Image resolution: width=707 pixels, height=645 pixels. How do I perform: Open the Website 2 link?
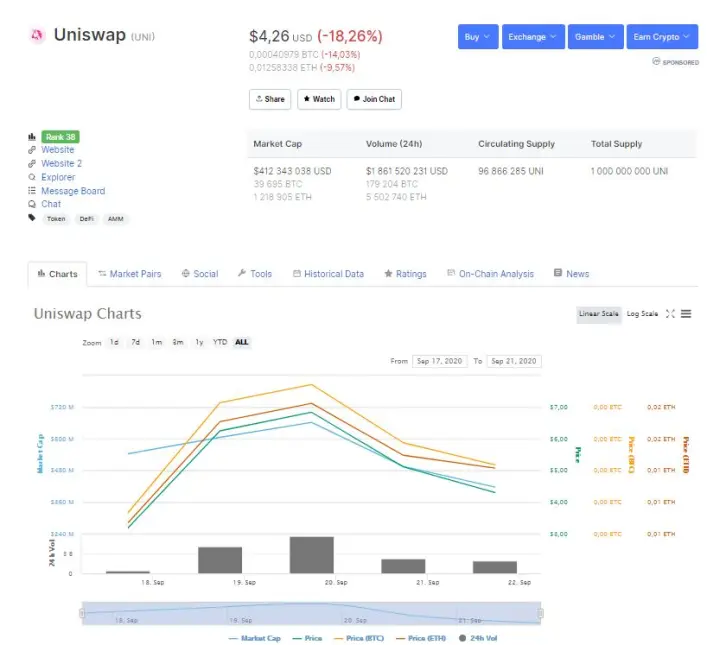point(61,163)
